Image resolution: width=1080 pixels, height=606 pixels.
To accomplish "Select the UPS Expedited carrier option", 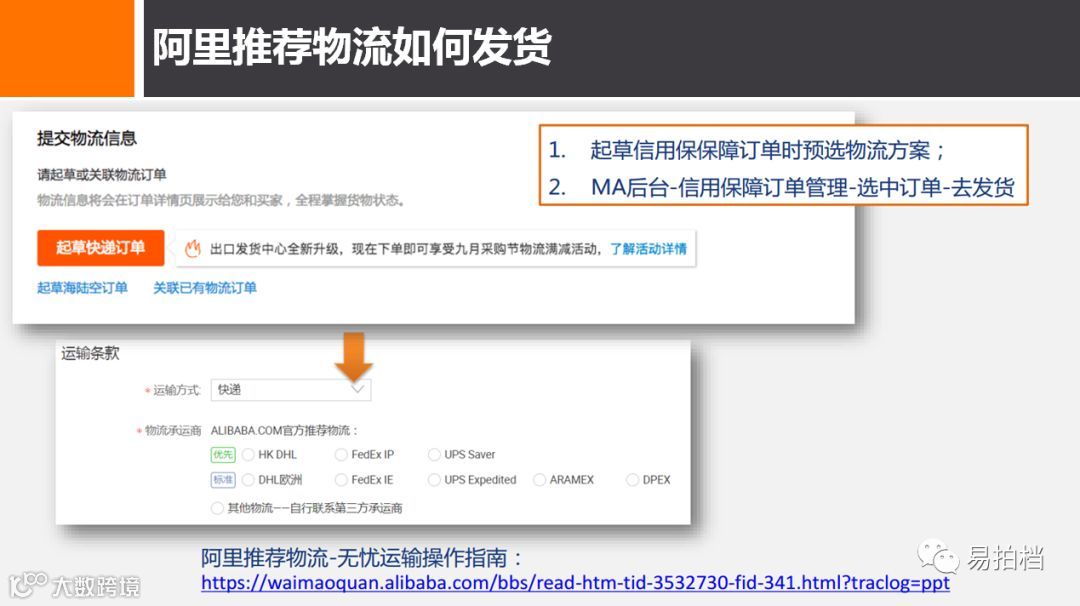I will (x=434, y=480).
